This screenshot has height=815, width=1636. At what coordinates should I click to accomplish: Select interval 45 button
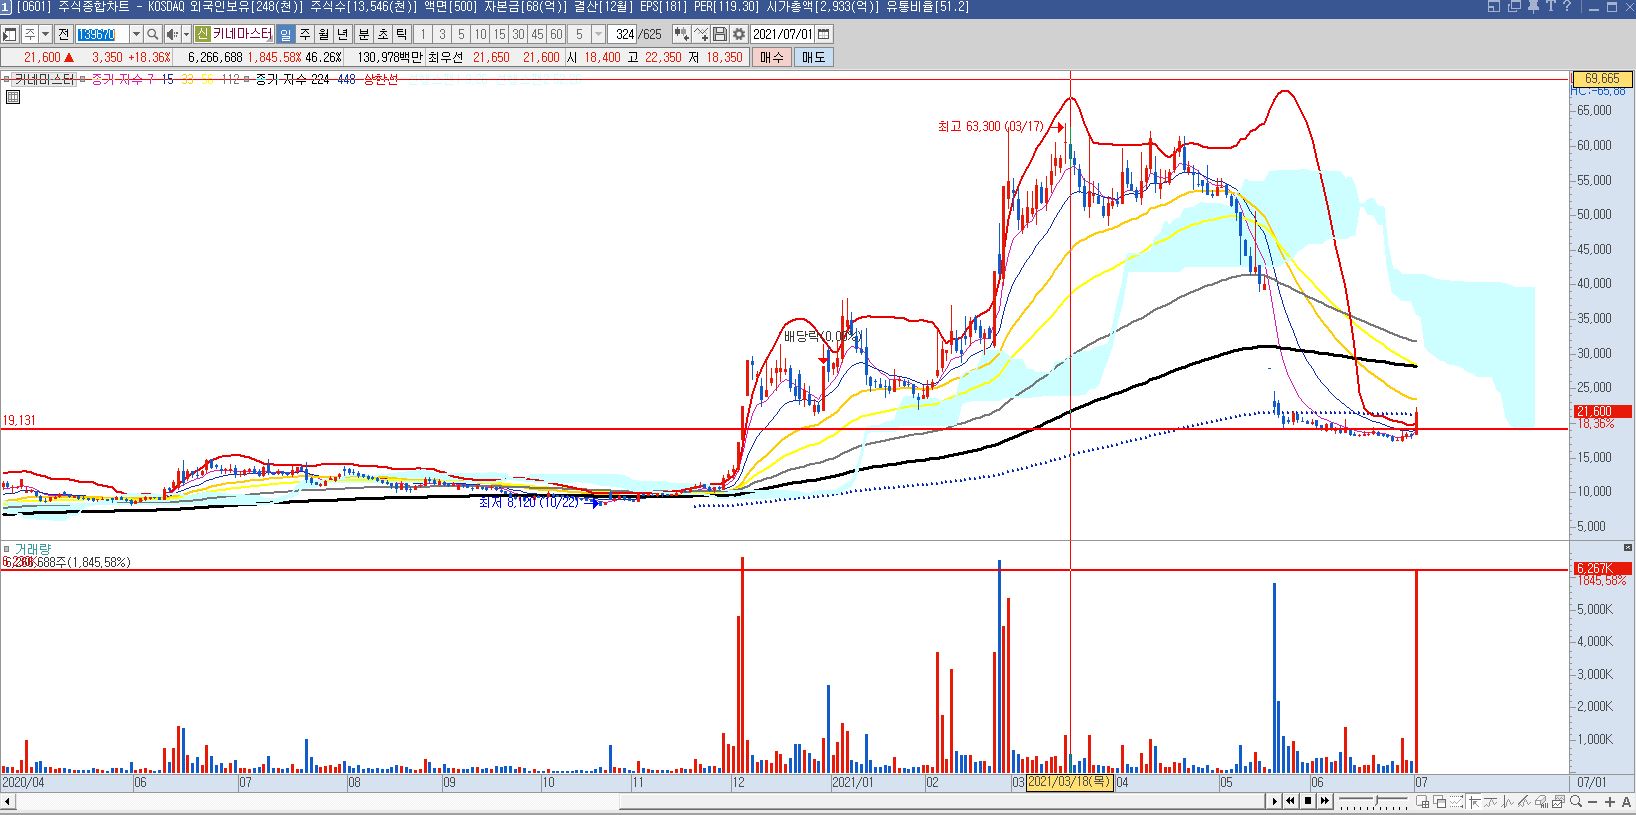[x=537, y=34]
